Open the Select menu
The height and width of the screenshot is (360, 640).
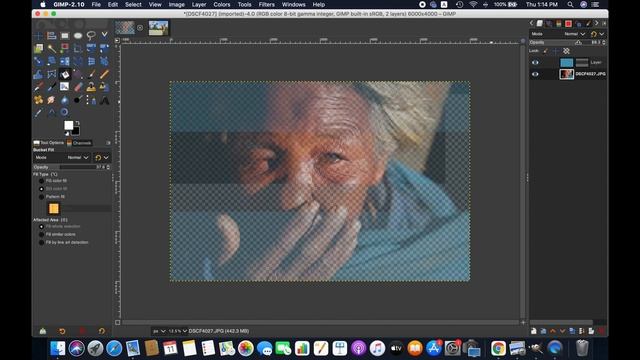coord(133,4)
